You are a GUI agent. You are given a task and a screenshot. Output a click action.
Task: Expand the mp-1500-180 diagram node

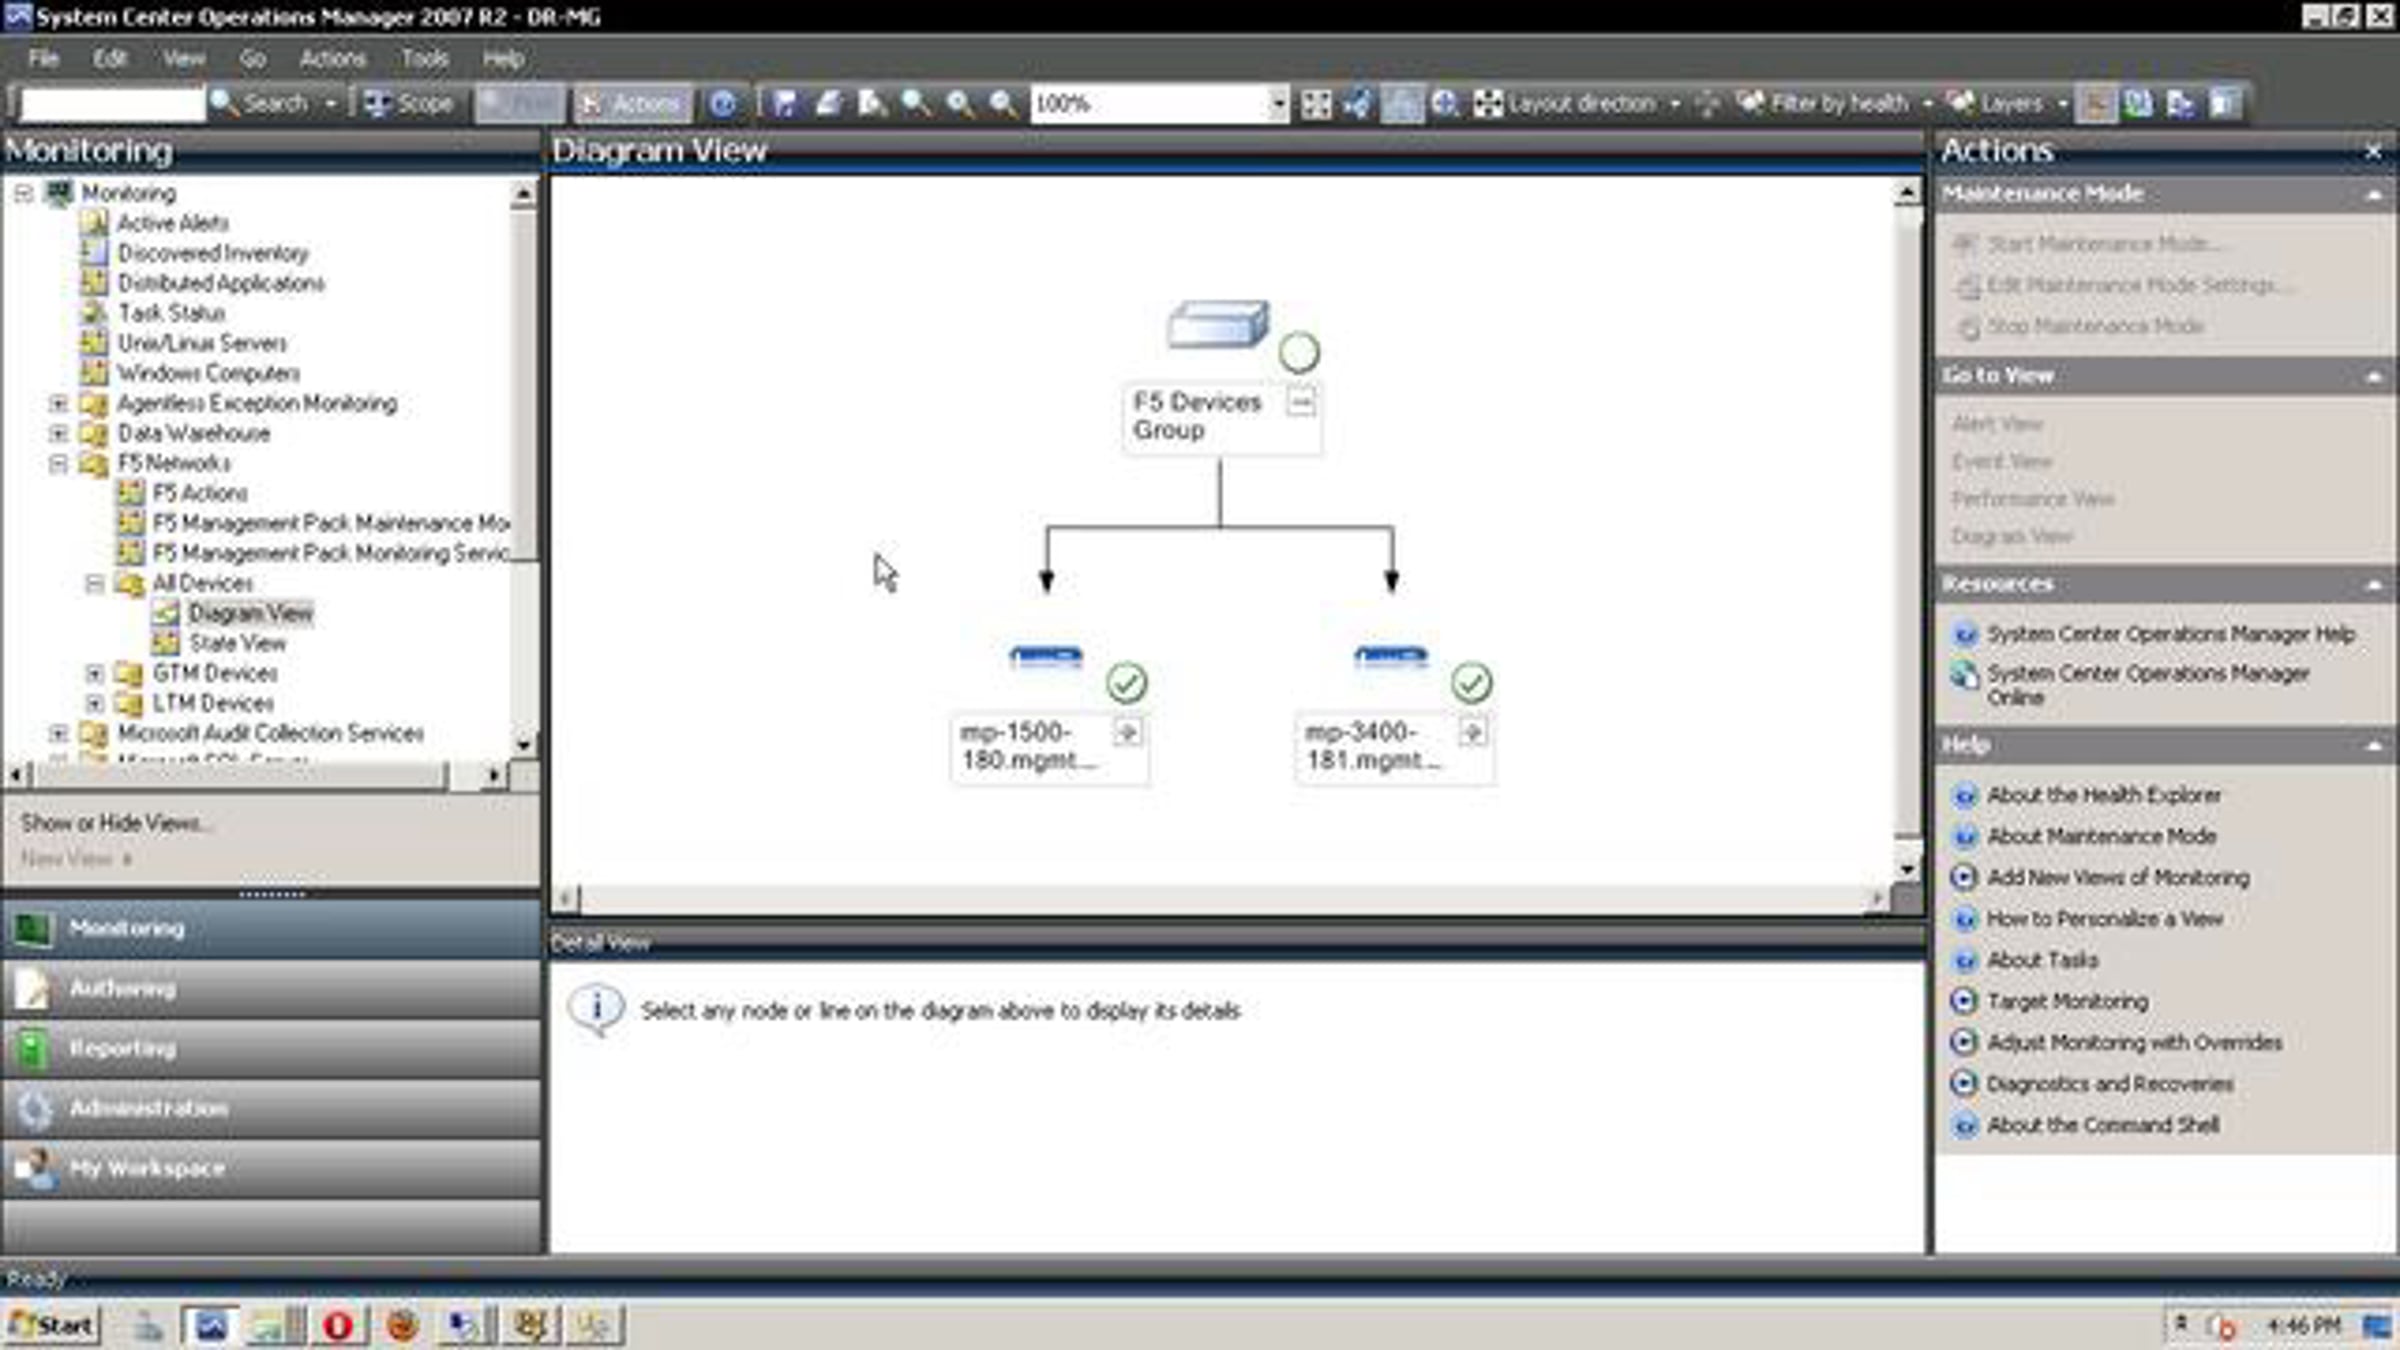click(1128, 732)
